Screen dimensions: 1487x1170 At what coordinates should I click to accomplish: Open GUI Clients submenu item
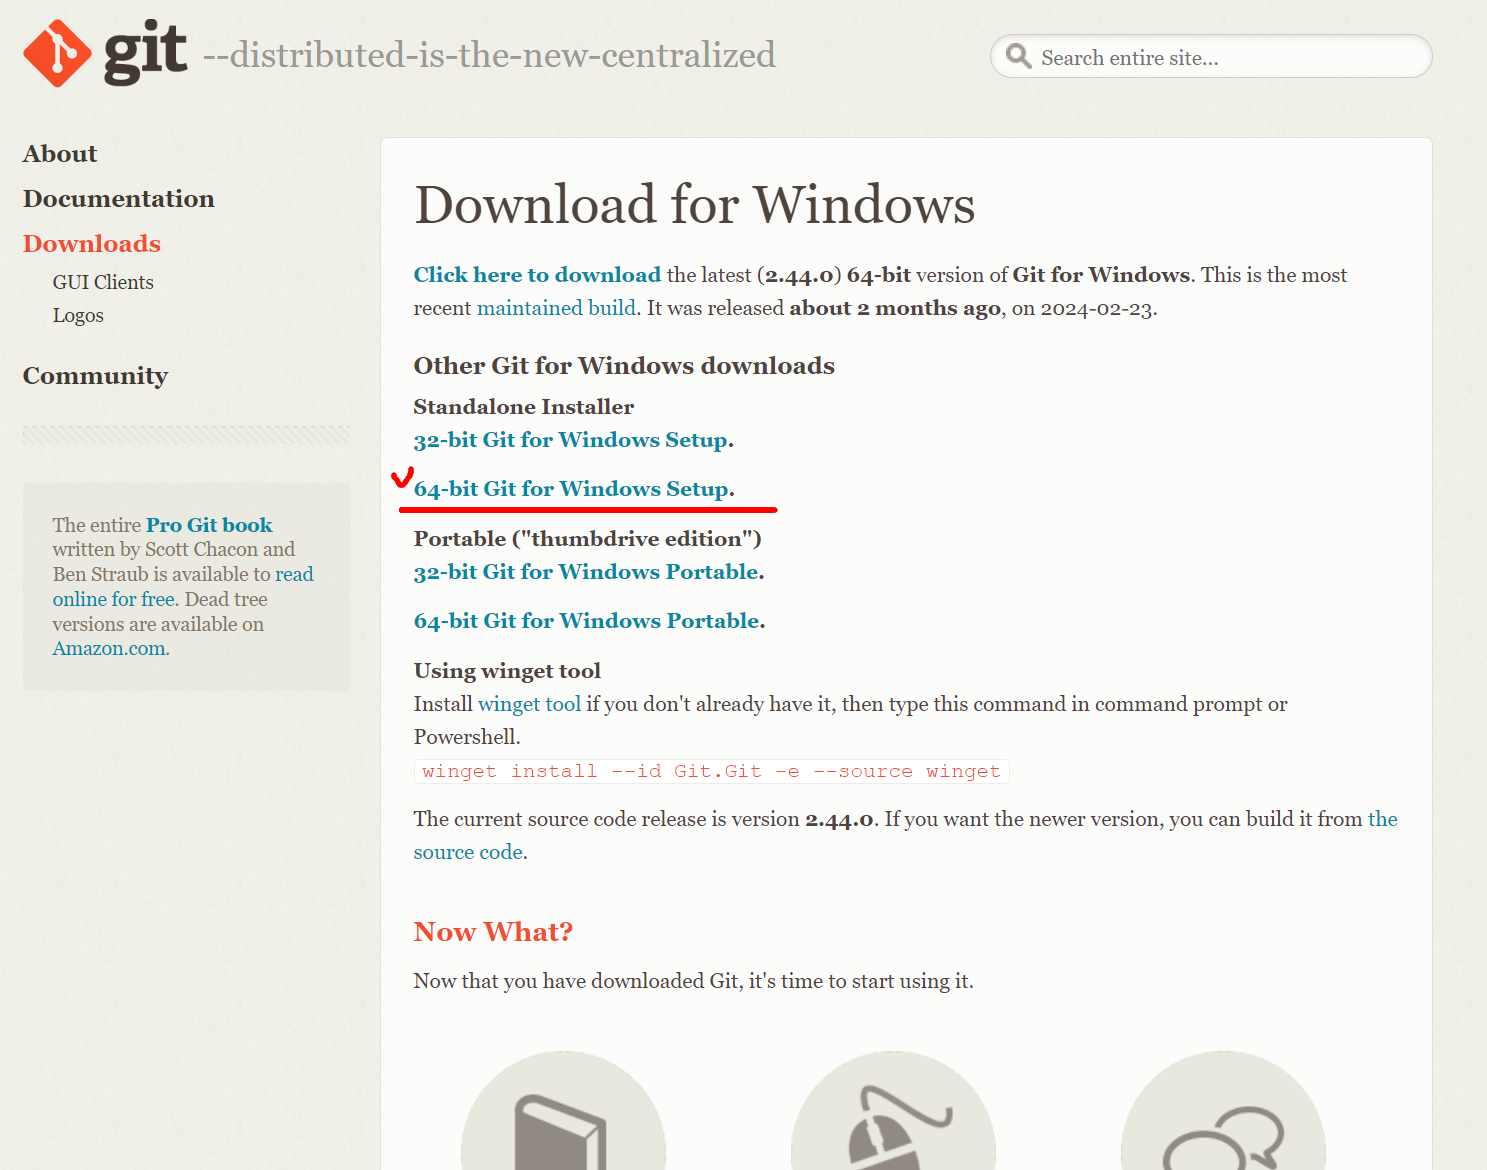point(103,282)
